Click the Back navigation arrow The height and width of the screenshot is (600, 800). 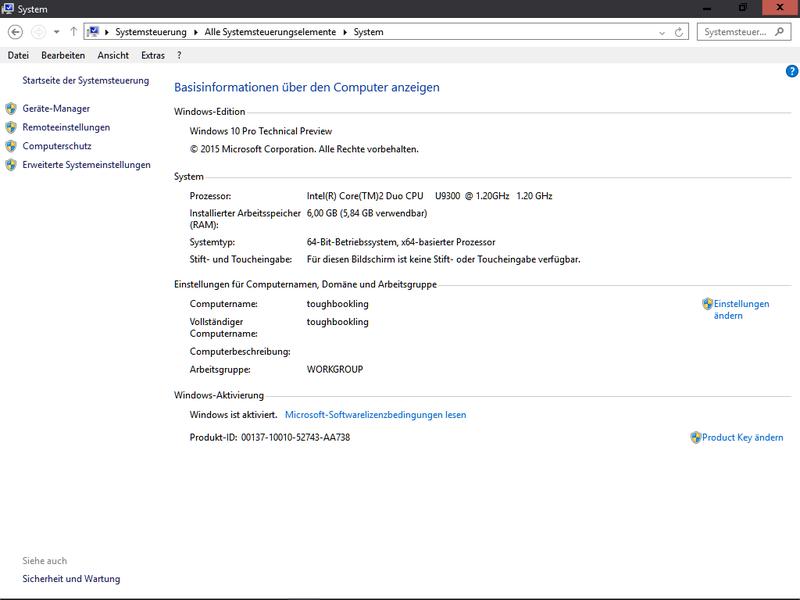click(15, 32)
